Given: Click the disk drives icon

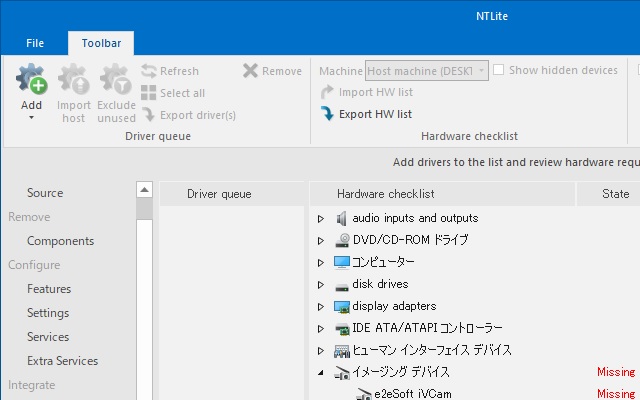Looking at the screenshot, I should 342,287.
